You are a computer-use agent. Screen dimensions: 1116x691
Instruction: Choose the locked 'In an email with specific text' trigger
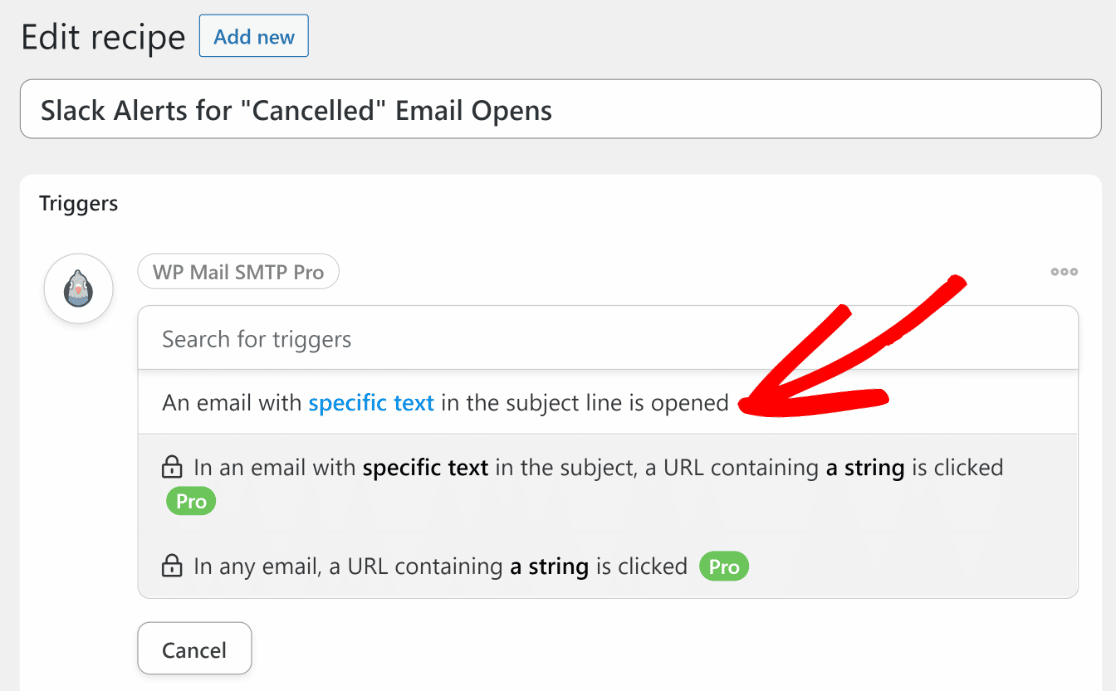click(608, 484)
